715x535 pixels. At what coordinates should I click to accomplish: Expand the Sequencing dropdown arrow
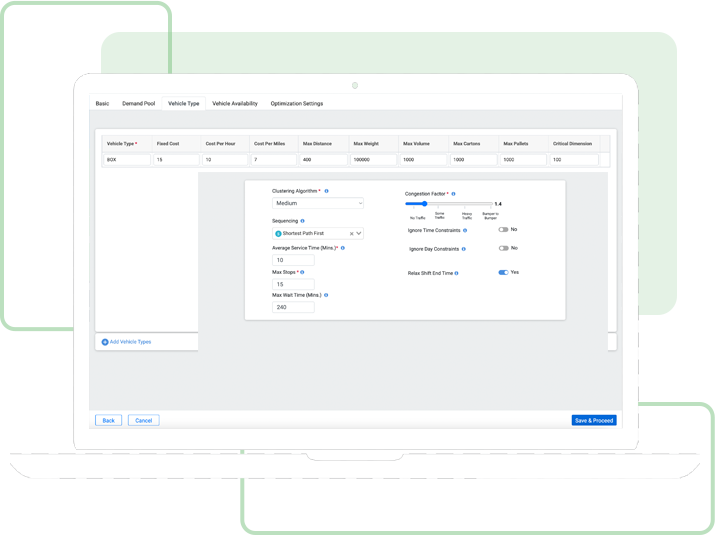[359, 233]
